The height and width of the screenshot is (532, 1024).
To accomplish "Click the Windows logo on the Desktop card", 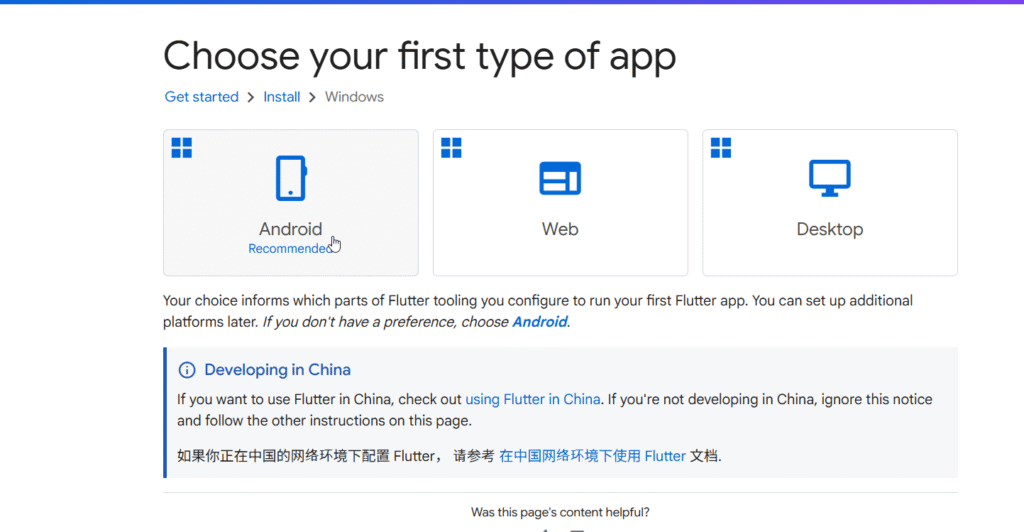I will tap(721, 148).
